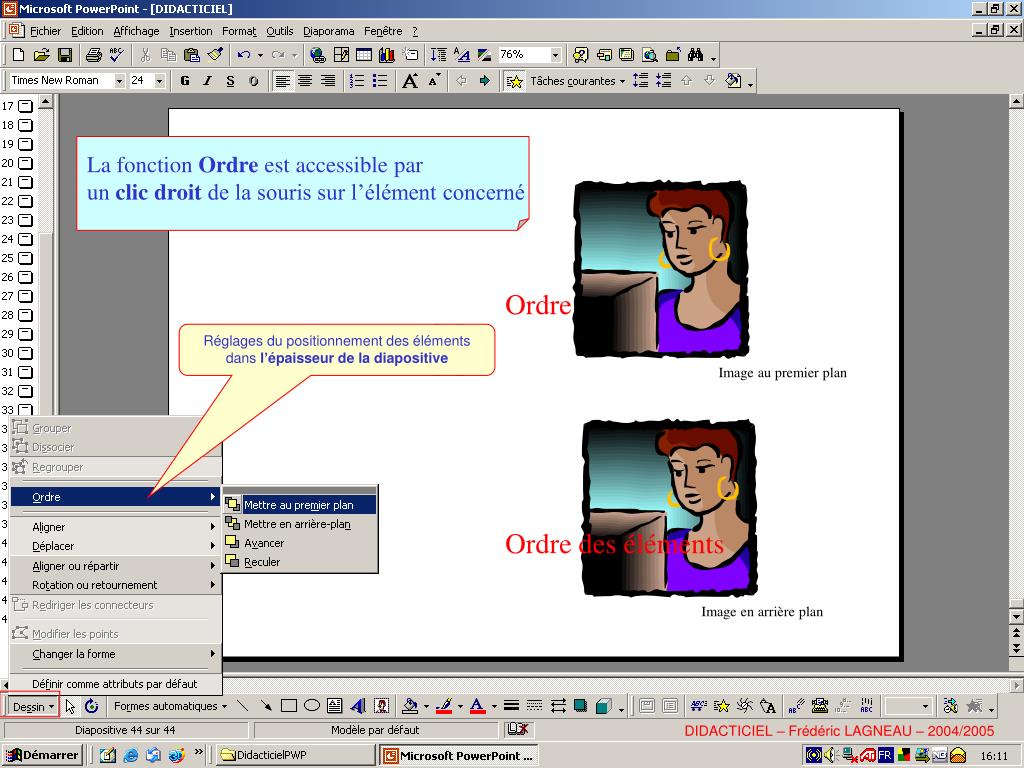
Task: Choose Rotation ou retournement entry
Action: coord(116,584)
